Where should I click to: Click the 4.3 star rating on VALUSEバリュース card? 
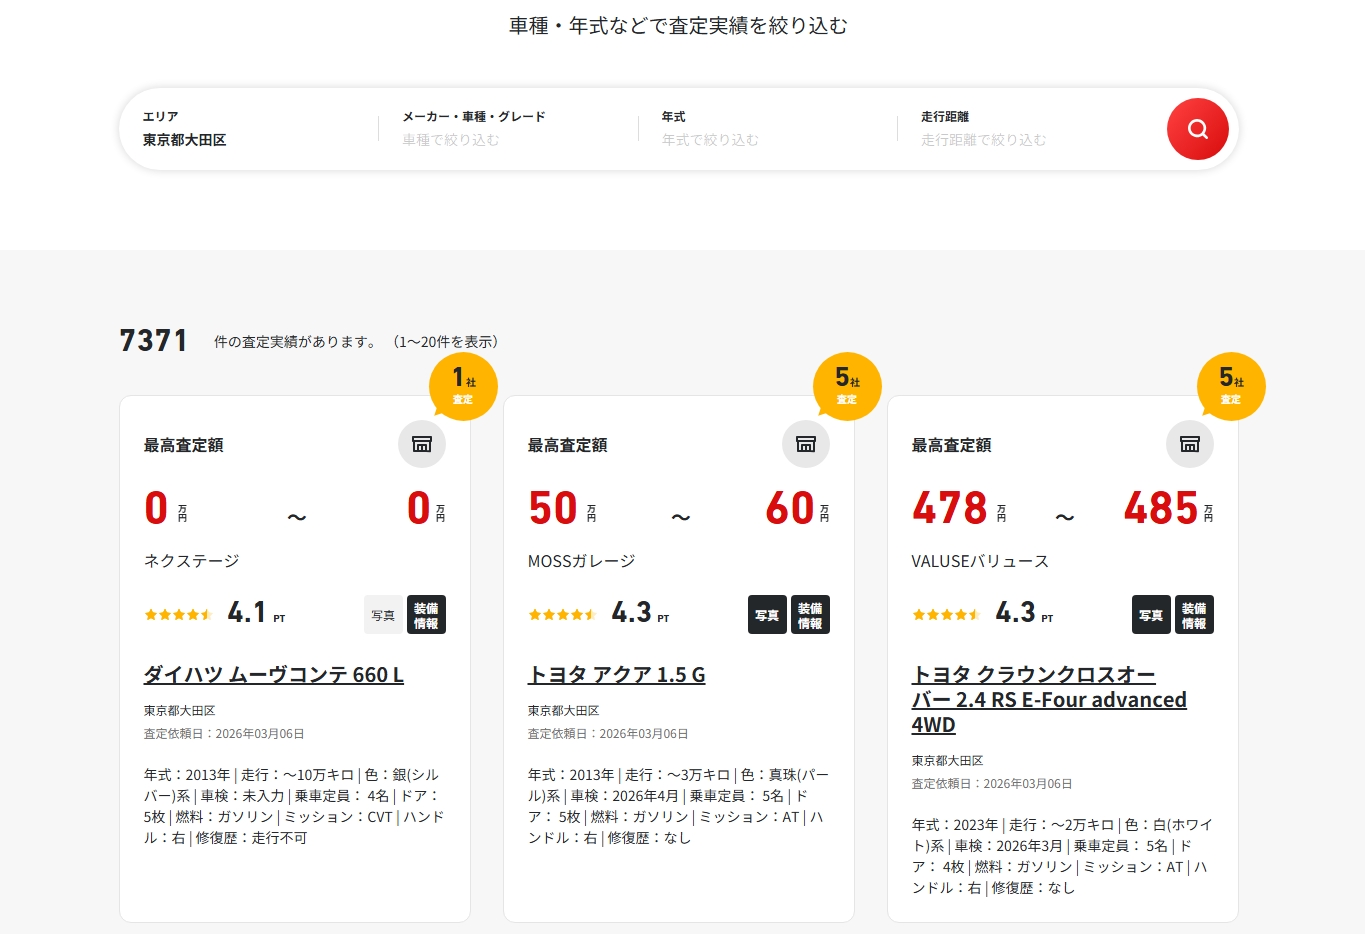click(982, 613)
